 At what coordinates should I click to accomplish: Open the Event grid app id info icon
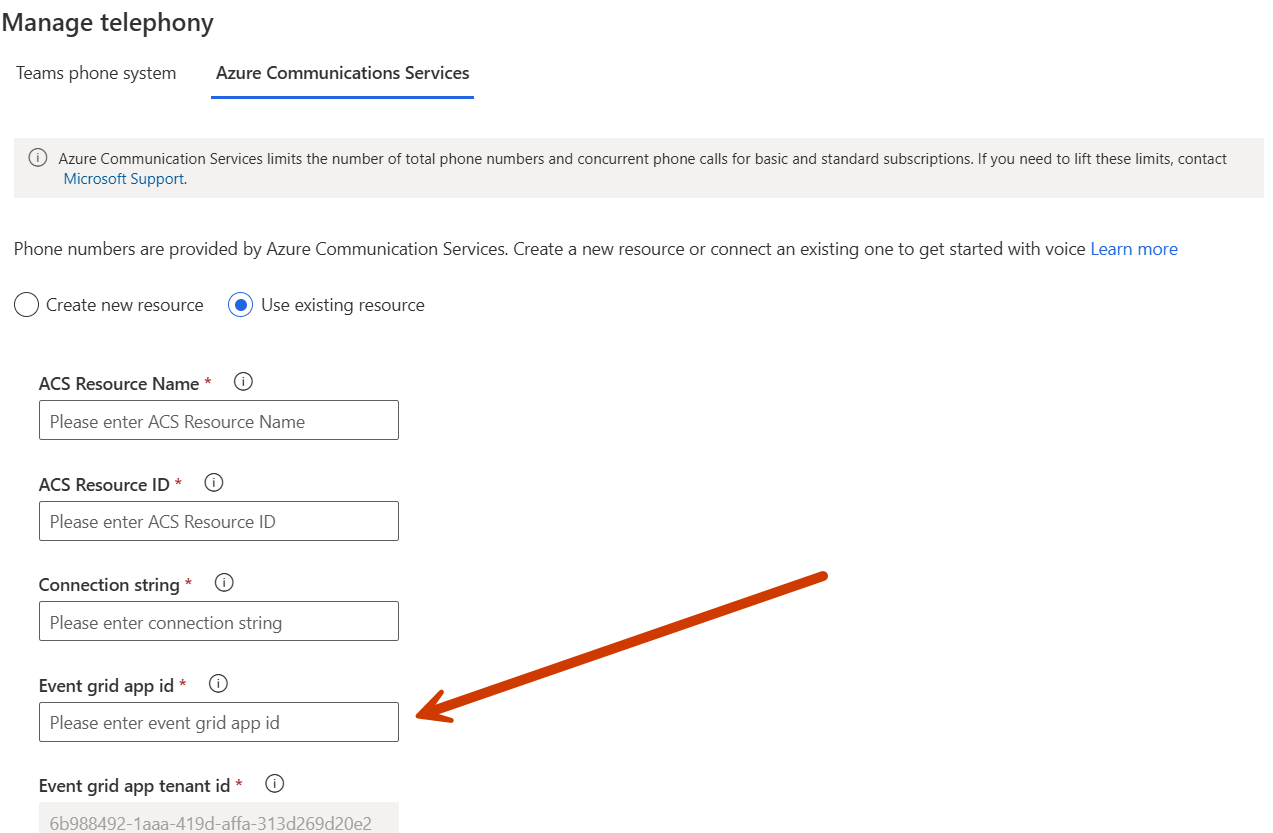tap(218, 684)
